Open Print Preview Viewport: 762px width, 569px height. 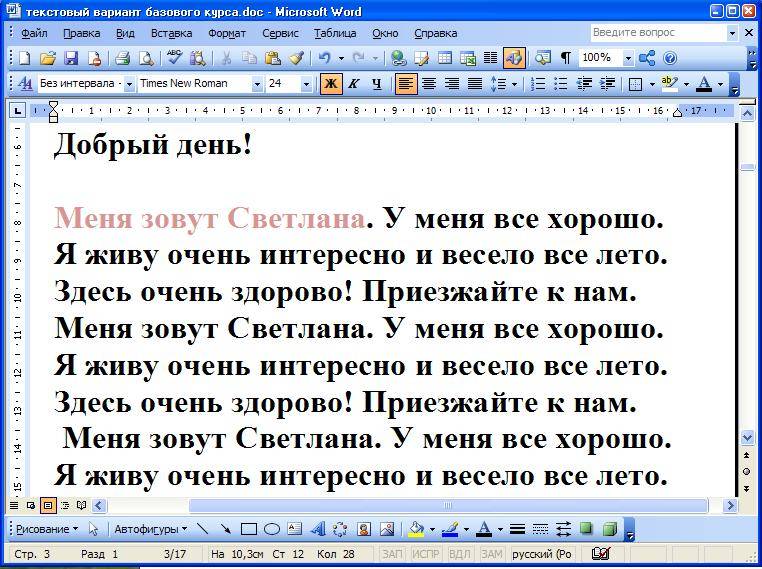click(146, 58)
